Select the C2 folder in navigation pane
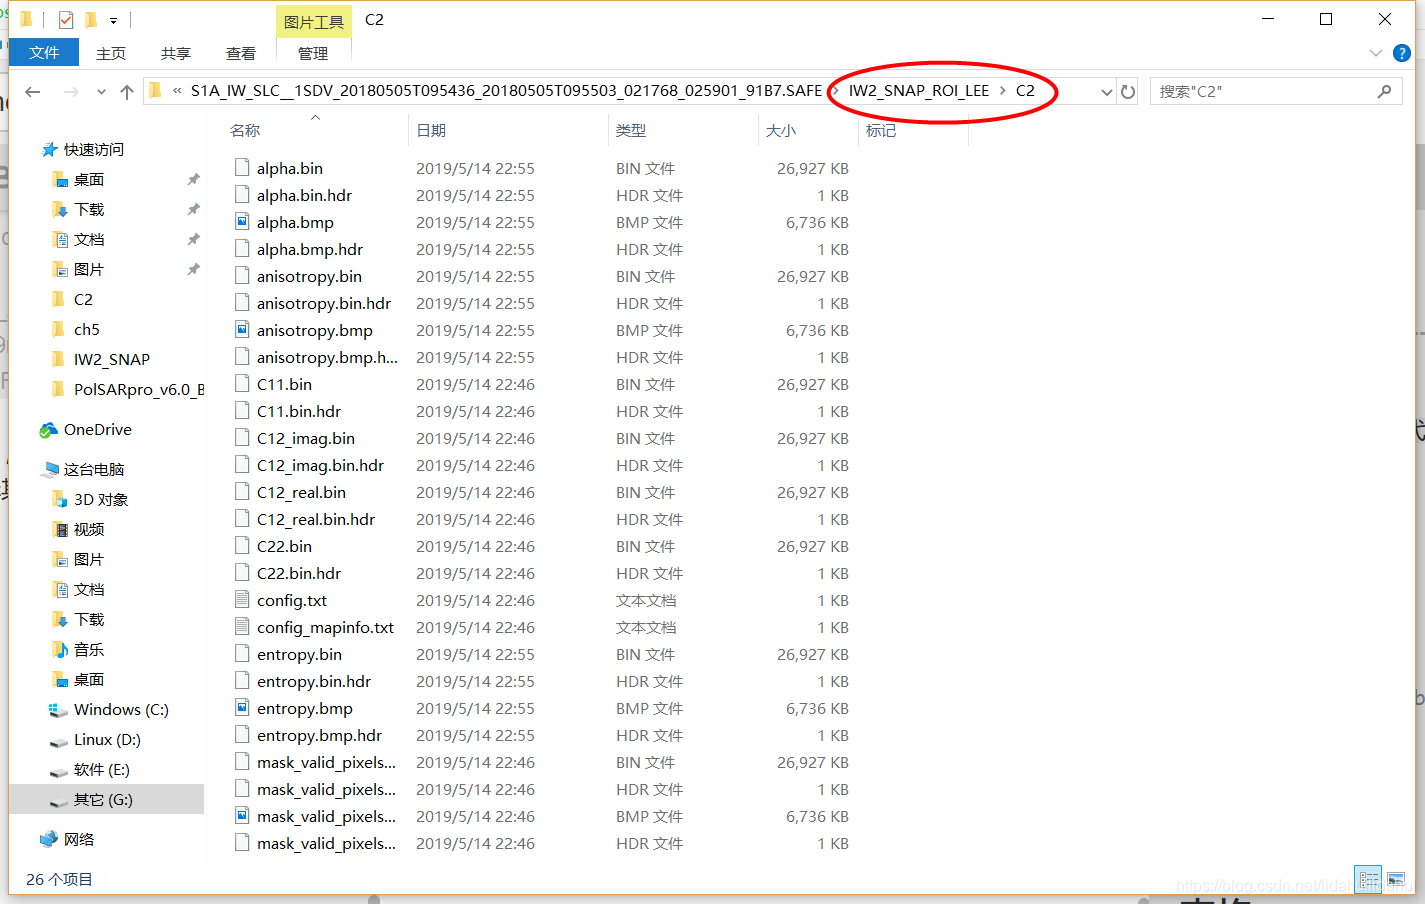This screenshot has height=904, width=1425. 83,300
